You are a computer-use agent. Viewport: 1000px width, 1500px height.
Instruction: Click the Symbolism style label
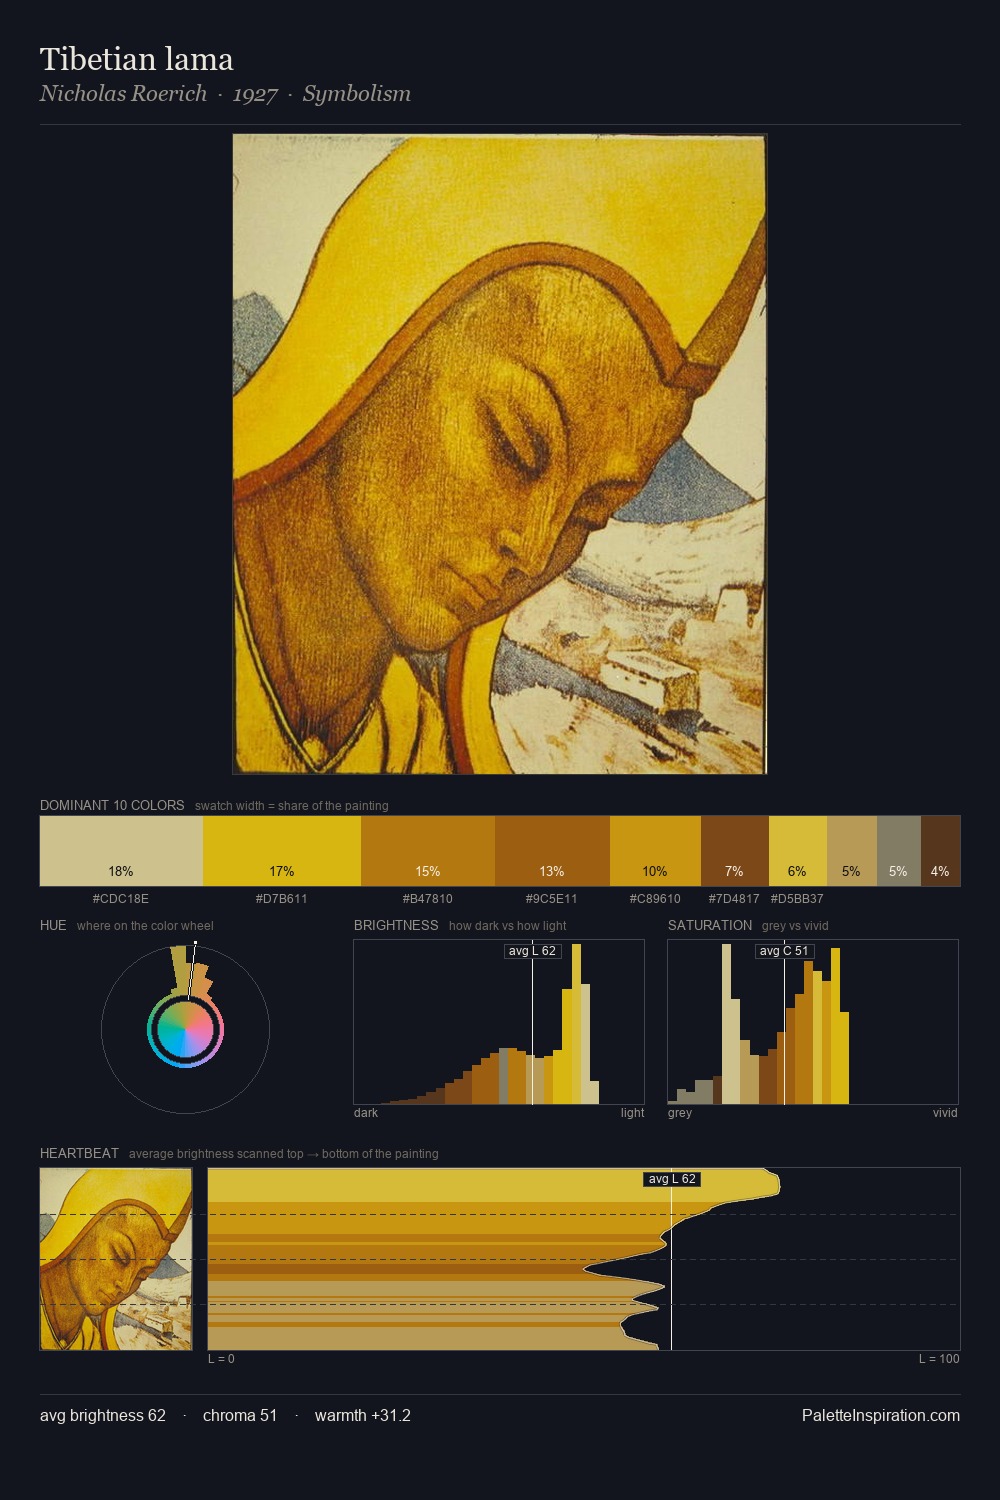click(357, 93)
